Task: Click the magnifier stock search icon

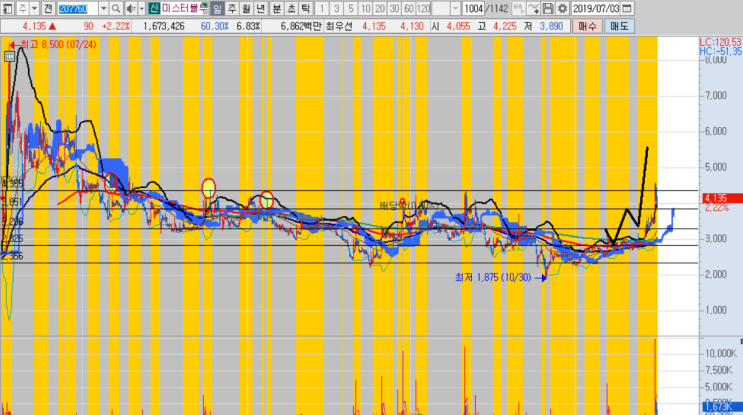Action: pyautogui.click(x=116, y=8)
